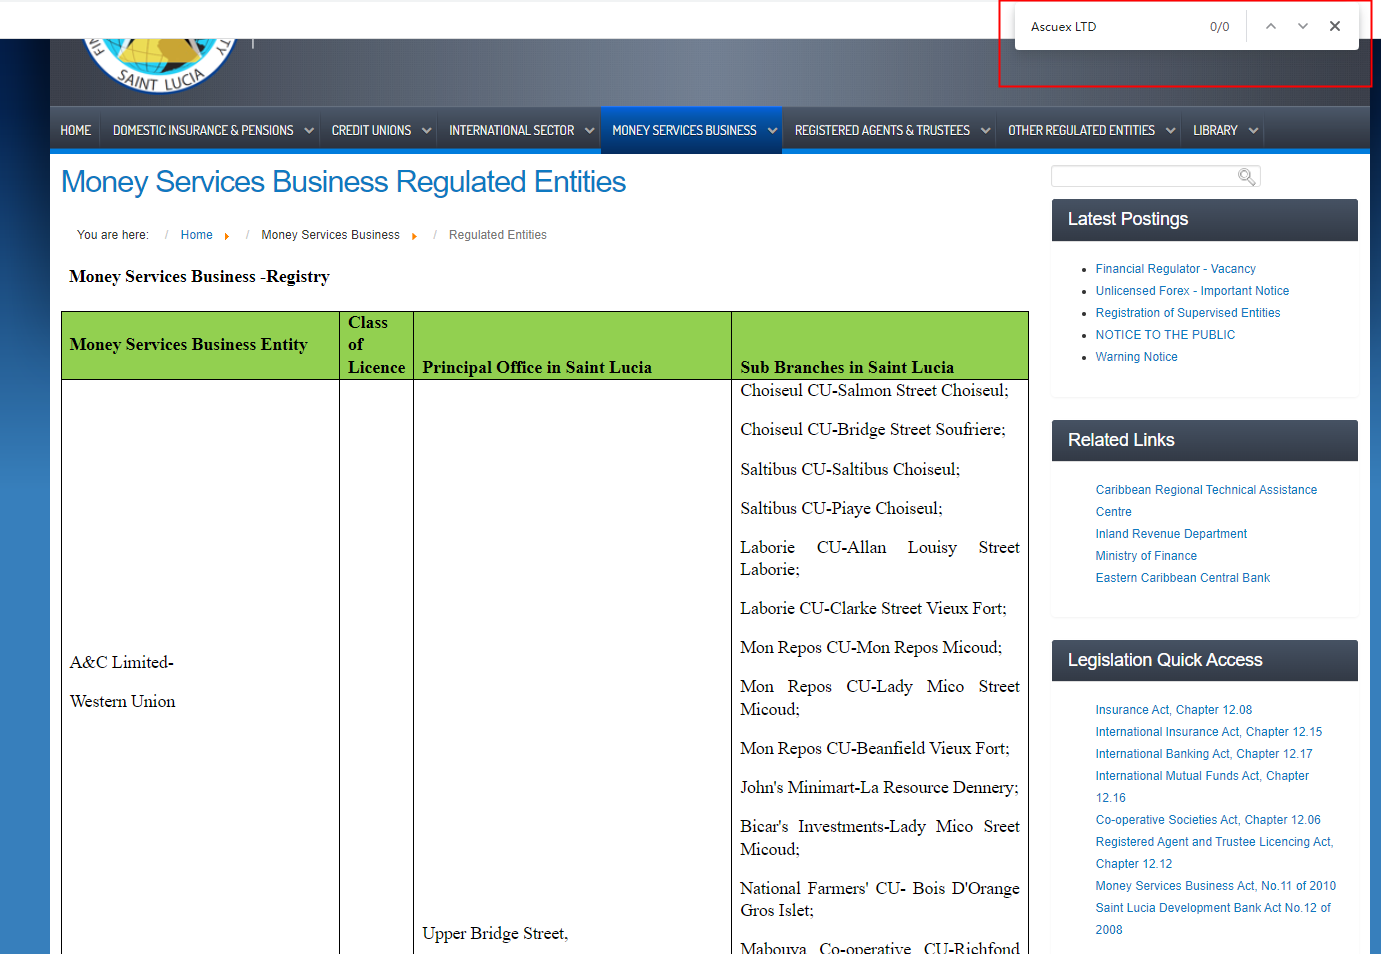
Task: Click the find bar text field
Action: [1110, 27]
